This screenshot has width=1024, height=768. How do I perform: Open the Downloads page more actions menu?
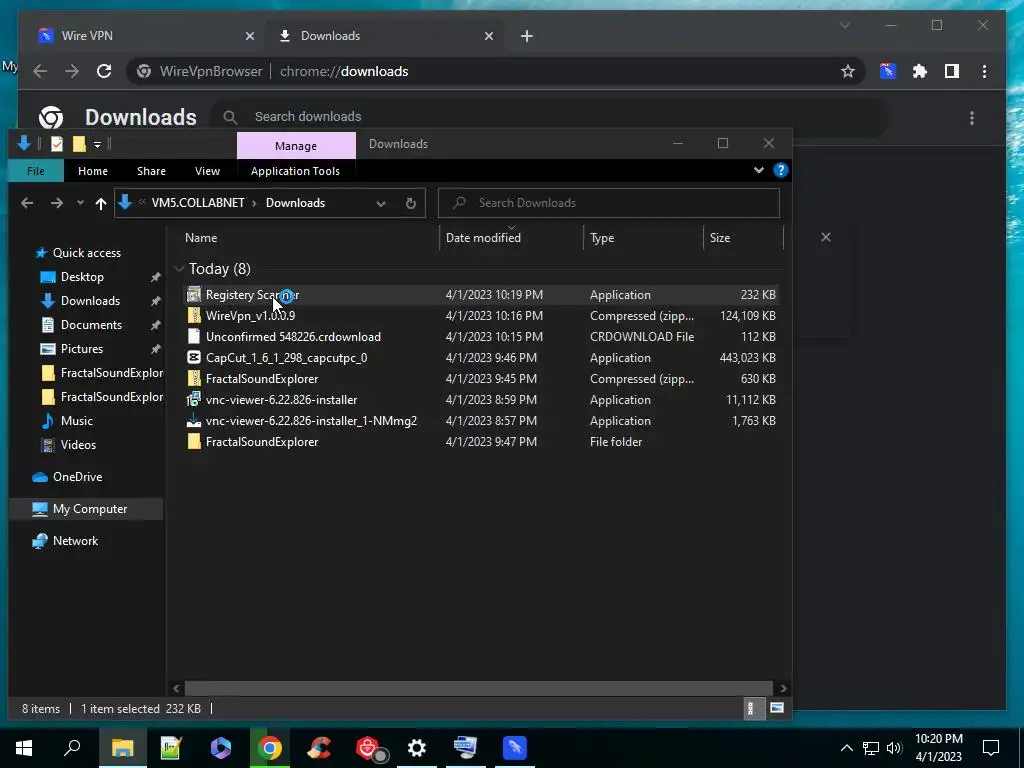click(972, 118)
